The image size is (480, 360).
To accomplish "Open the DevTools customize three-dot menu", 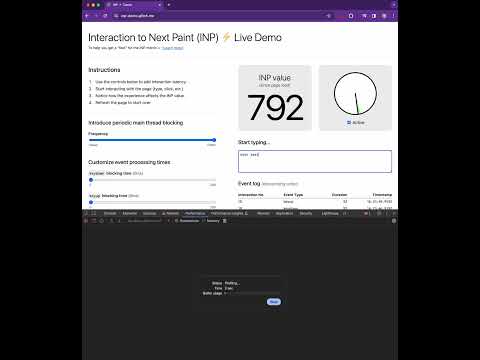I will (x=387, y=213).
